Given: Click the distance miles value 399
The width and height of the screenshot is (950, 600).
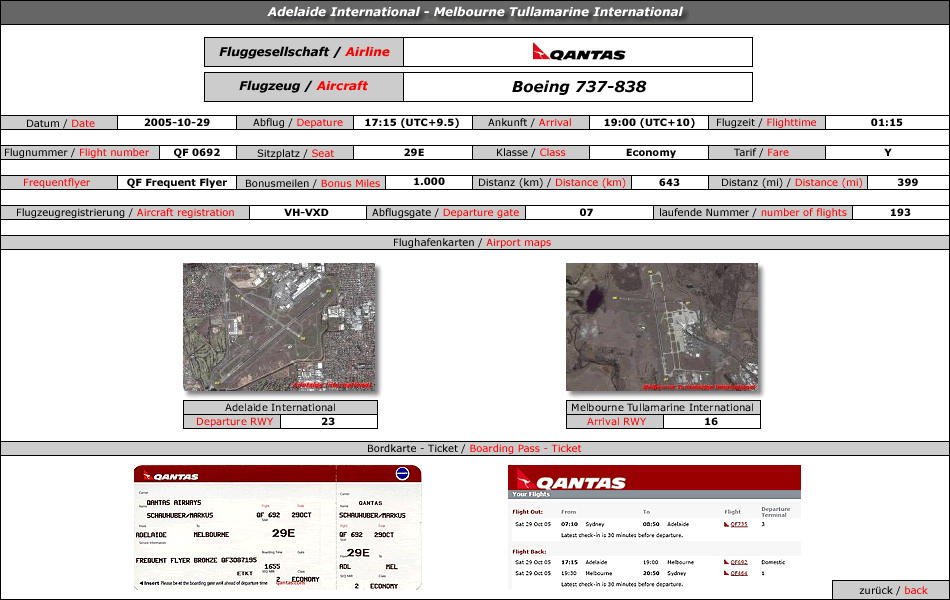Looking at the screenshot, I should (908, 182).
